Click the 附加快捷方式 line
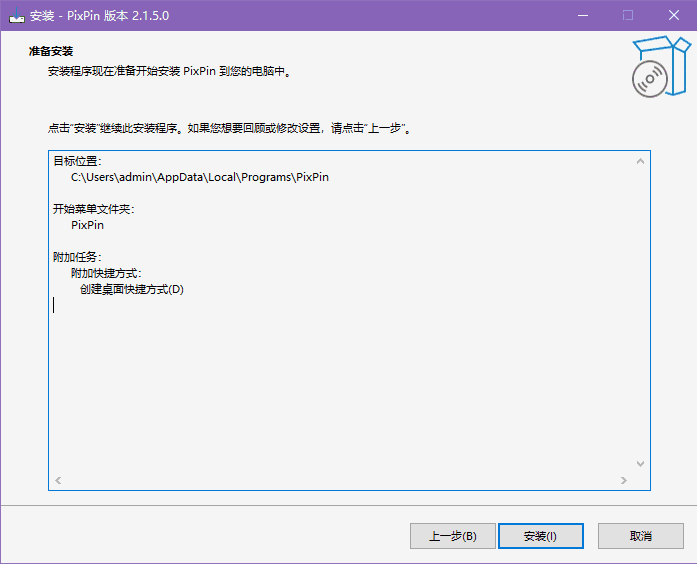Image resolution: width=697 pixels, height=564 pixels. click(x=106, y=273)
